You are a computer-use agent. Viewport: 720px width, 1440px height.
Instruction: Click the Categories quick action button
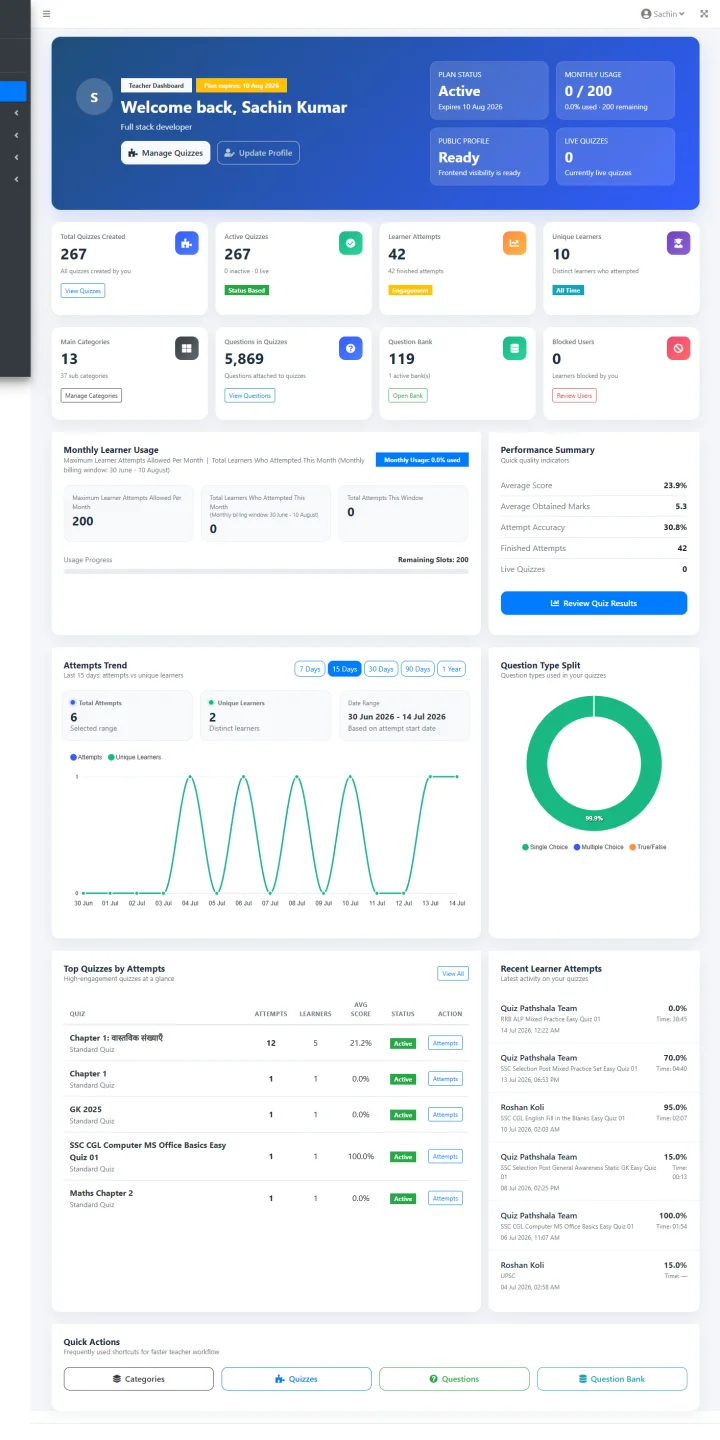pyautogui.click(x=139, y=1379)
